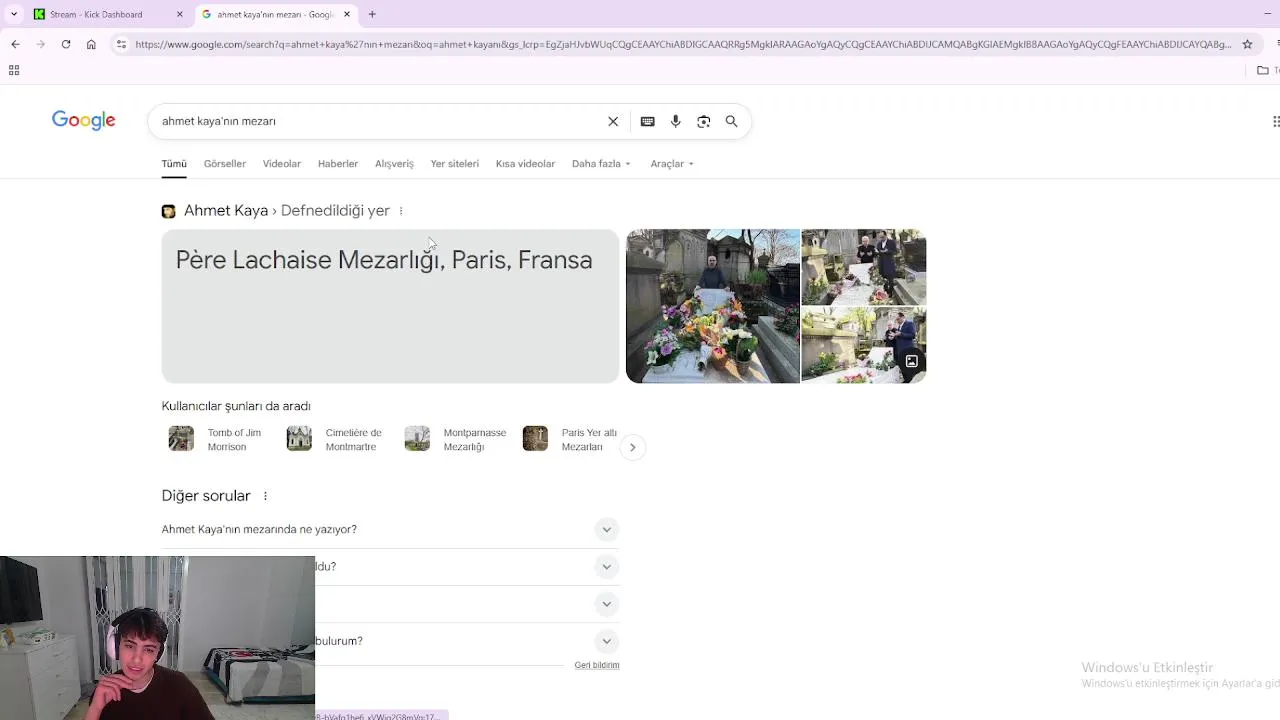The height and width of the screenshot is (720, 1280).
Task: Open the Daha fazla dropdown
Action: pos(601,164)
